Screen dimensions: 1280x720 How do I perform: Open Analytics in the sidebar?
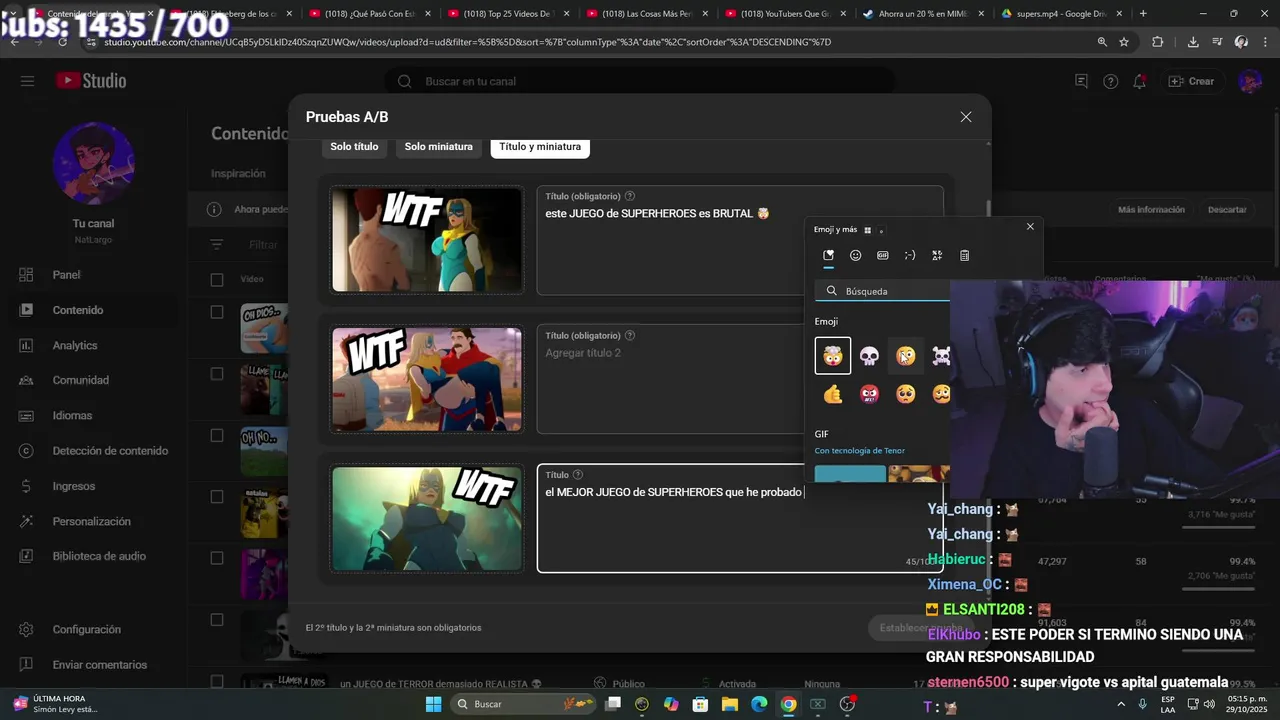point(94,345)
